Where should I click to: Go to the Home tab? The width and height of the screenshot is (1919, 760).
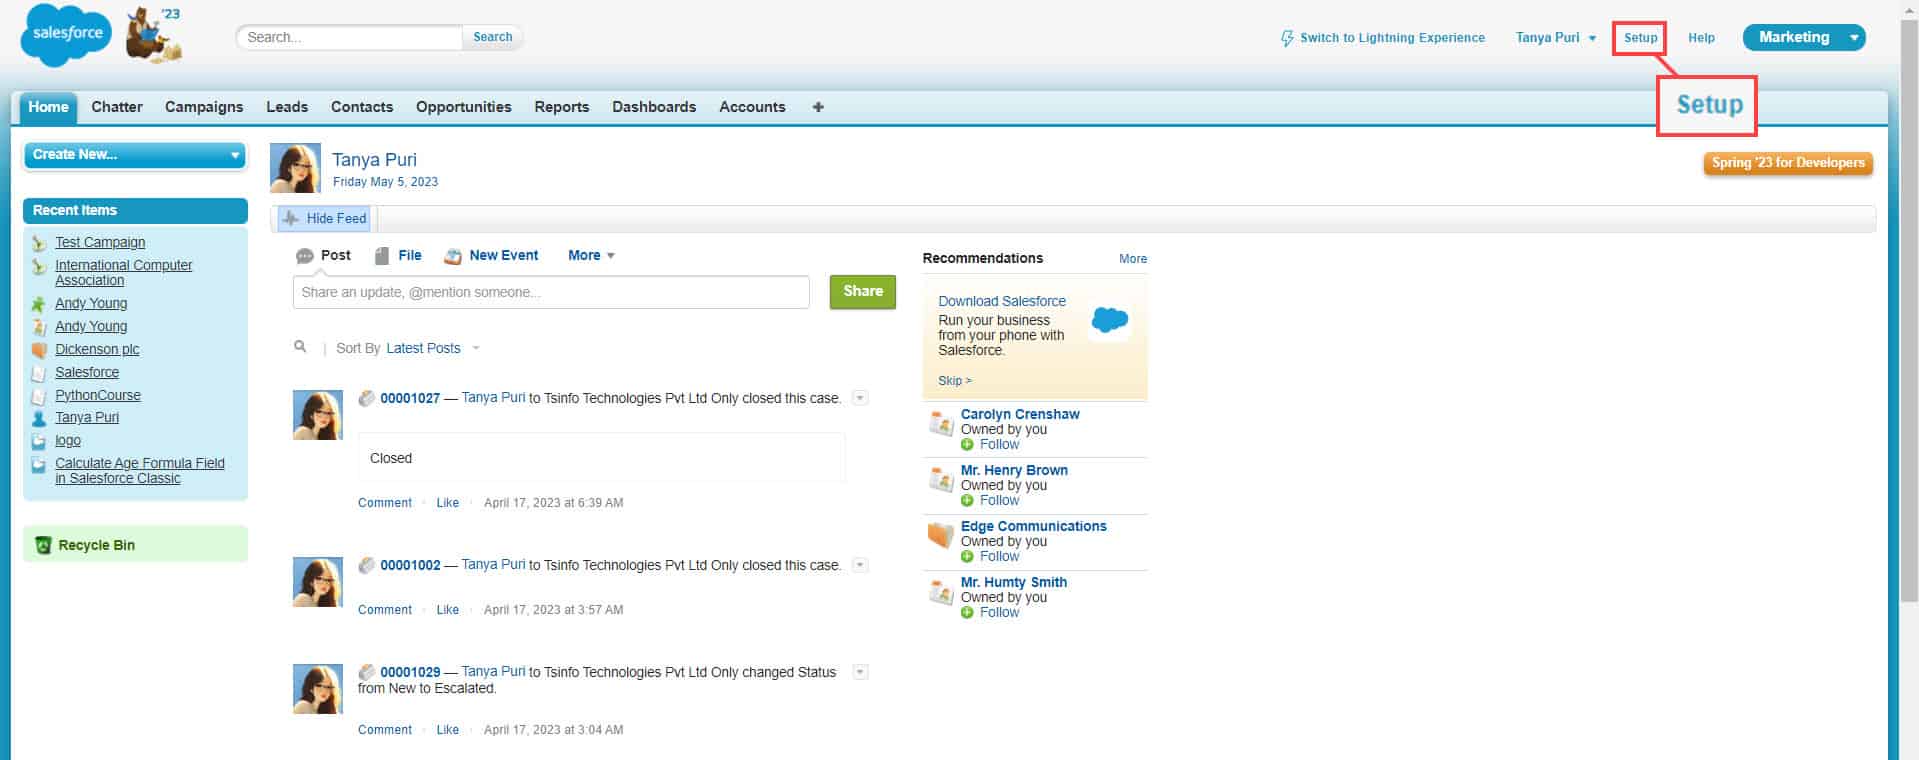[48, 107]
